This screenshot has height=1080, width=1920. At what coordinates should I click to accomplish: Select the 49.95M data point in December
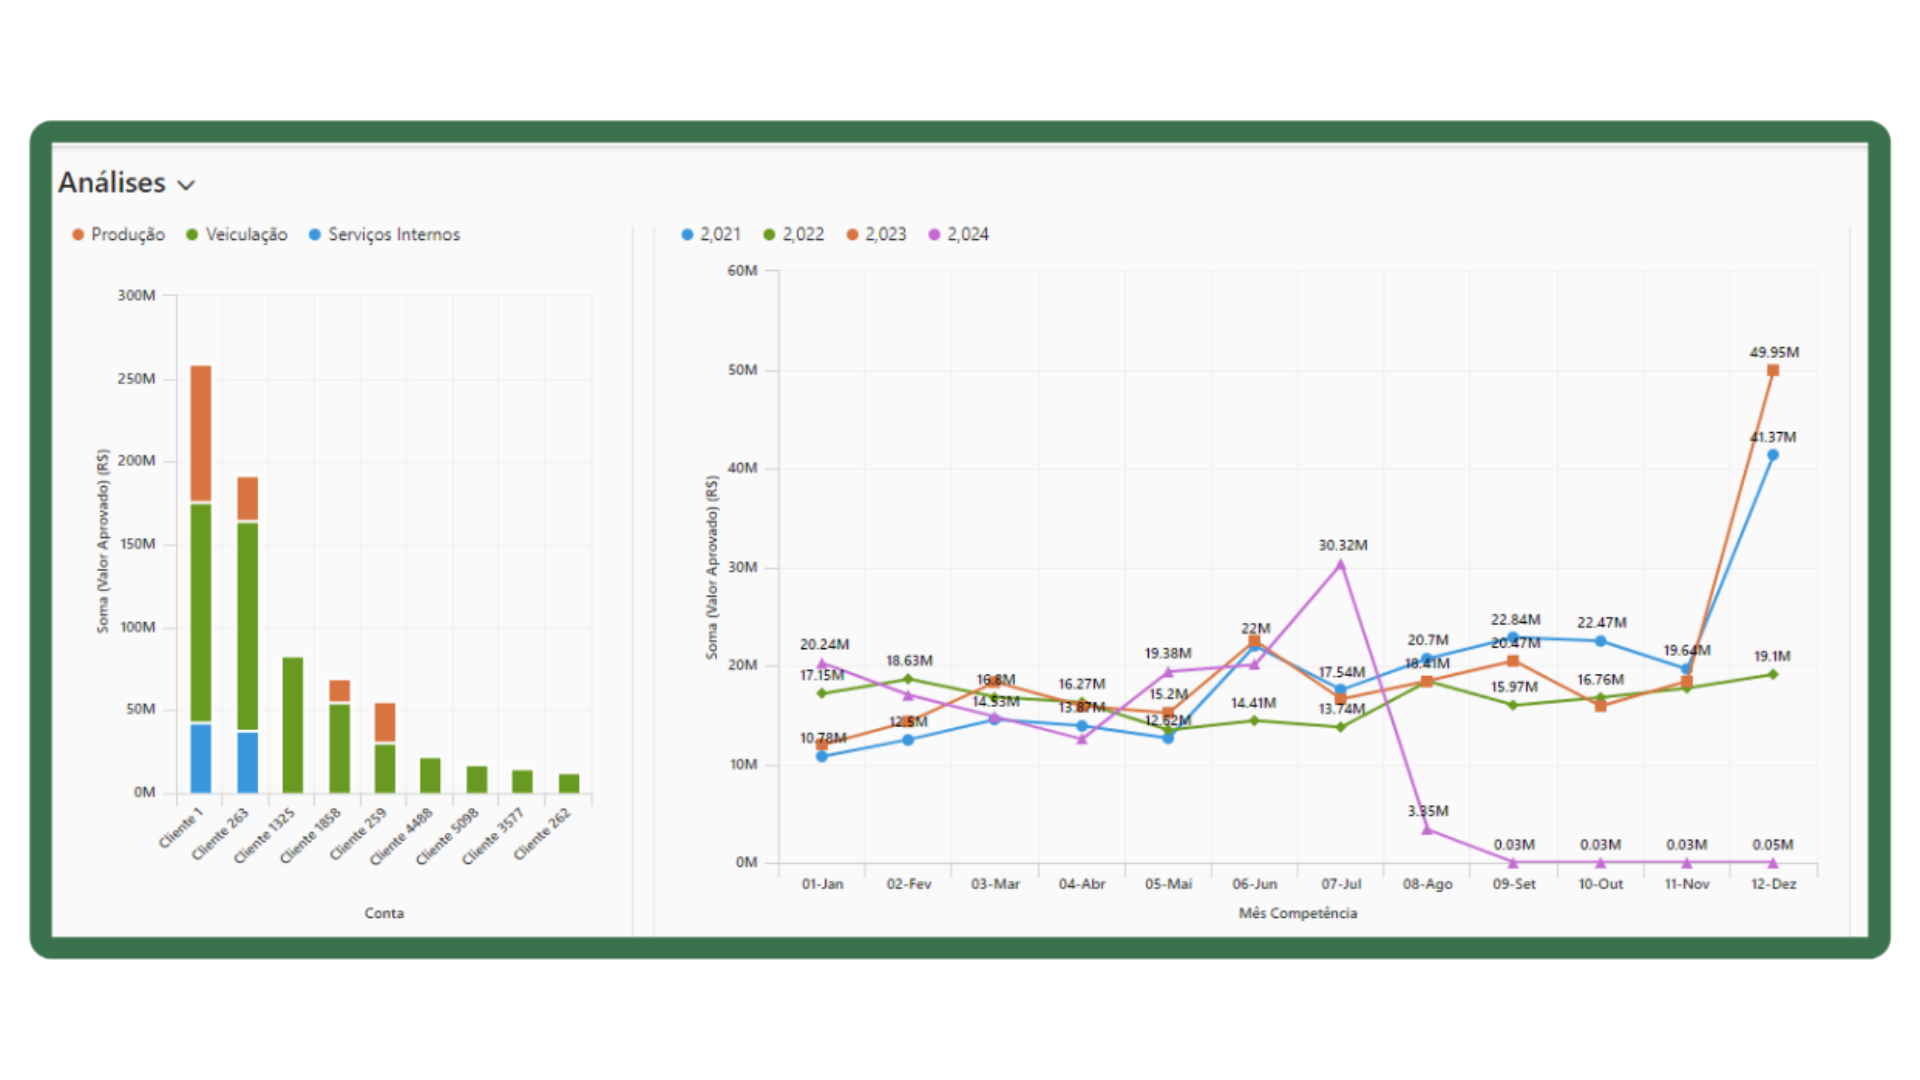click(1773, 370)
